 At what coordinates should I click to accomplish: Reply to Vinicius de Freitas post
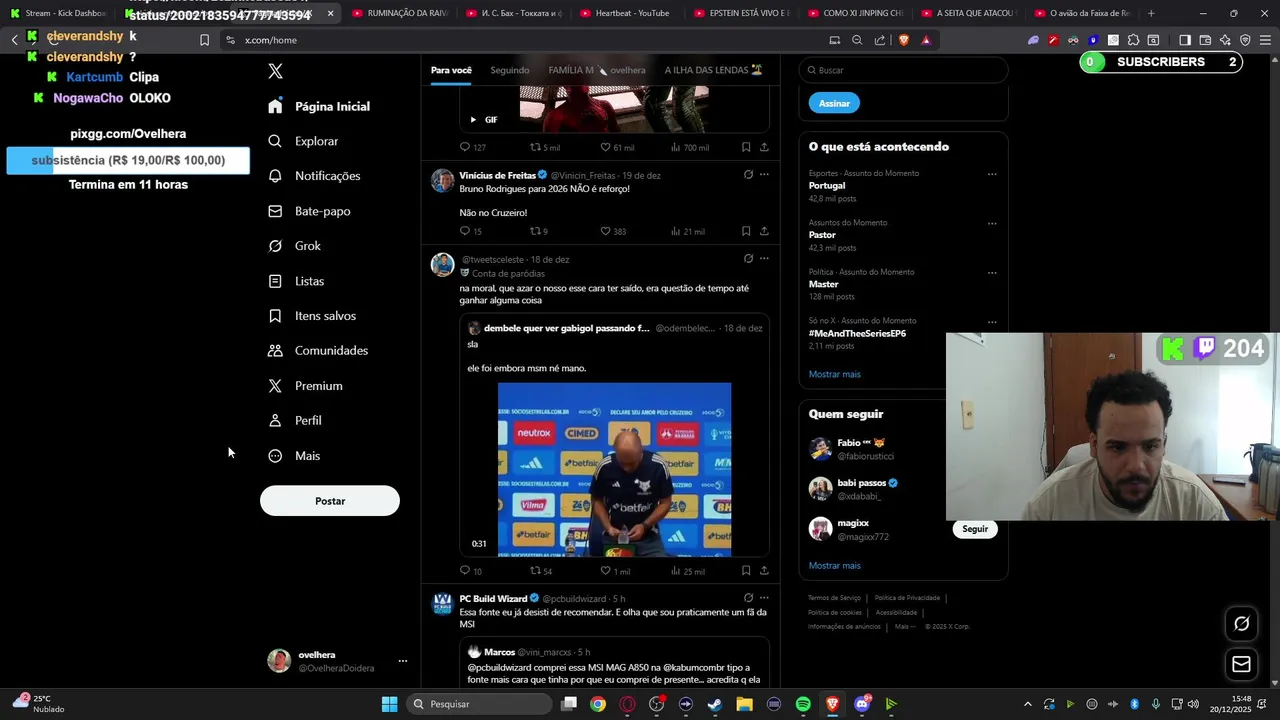464,231
